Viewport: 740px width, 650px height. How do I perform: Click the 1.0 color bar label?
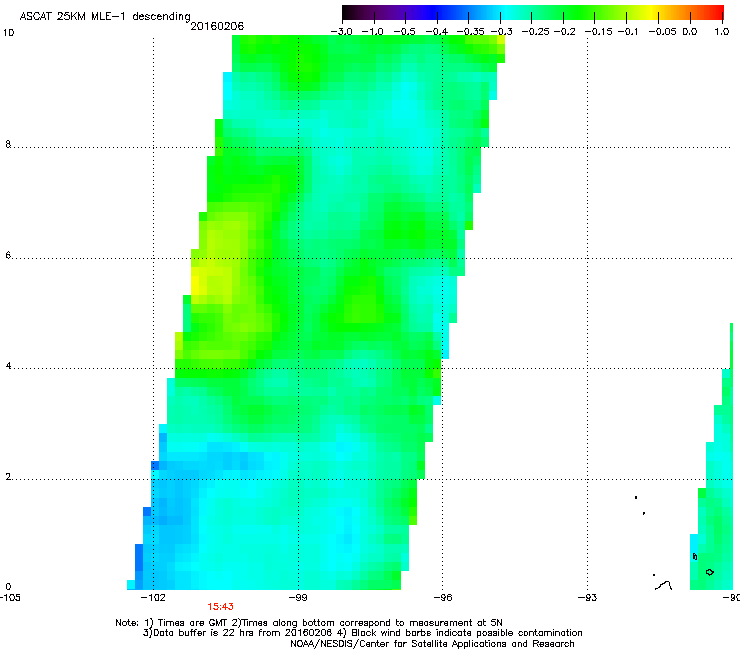[722, 32]
